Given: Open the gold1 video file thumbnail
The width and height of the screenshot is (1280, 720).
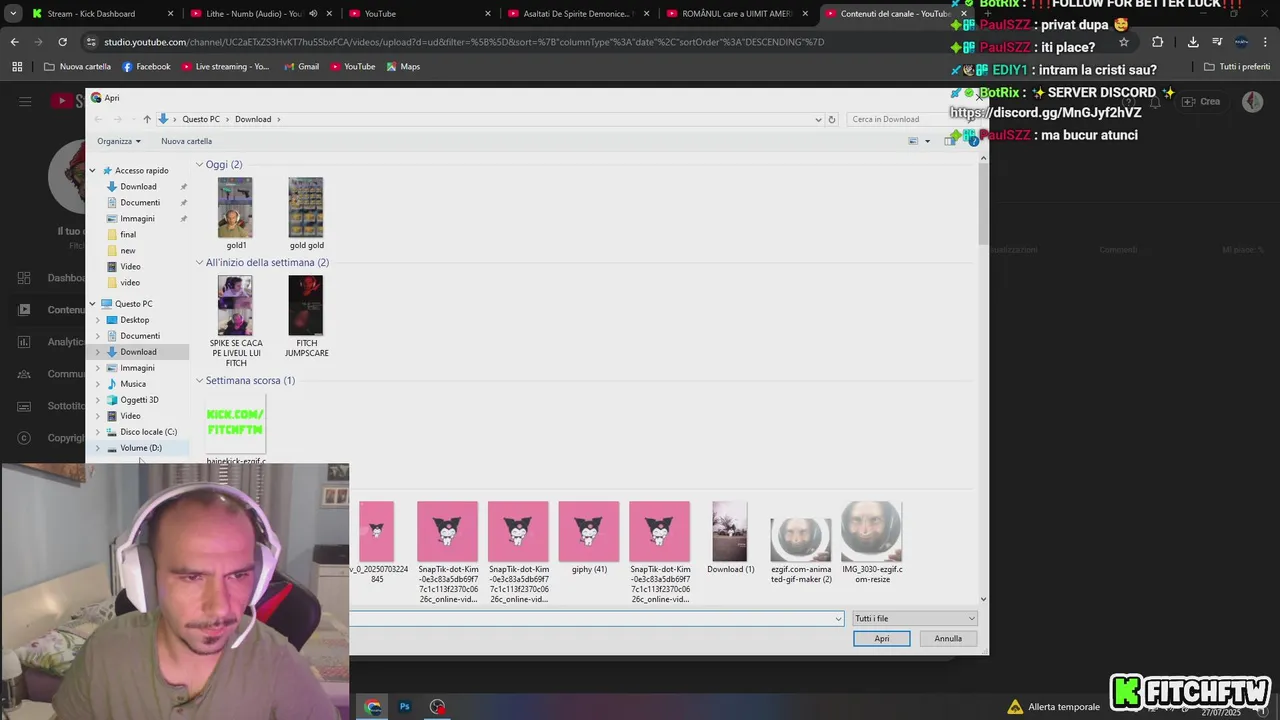Looking at the screenshot, I should click(x=235, y=208).
